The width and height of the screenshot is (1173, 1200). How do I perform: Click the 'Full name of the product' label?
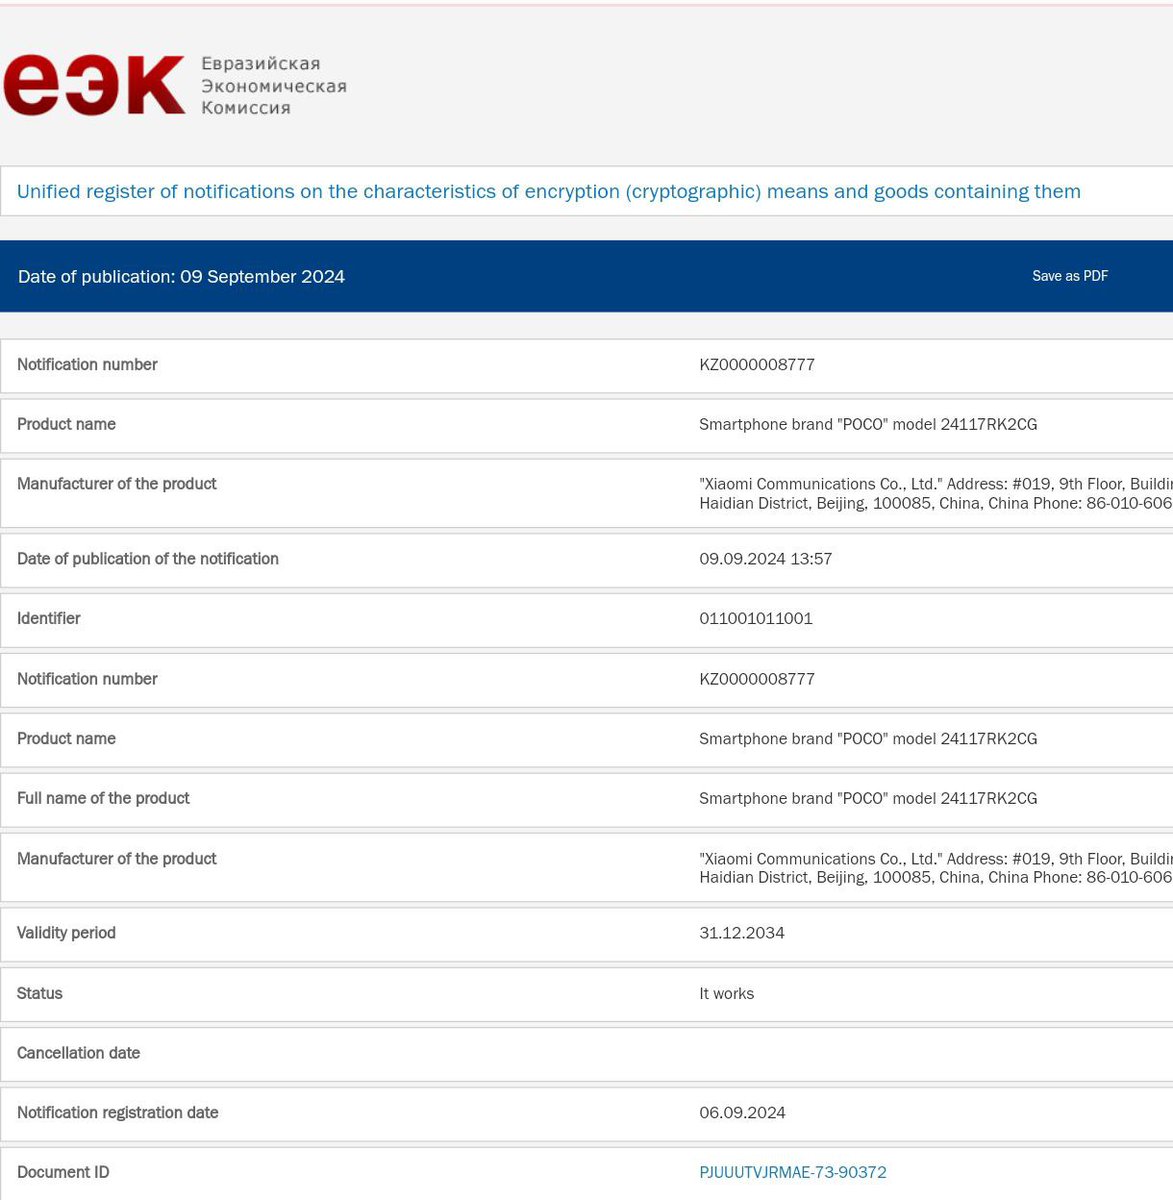click(103, 798)
